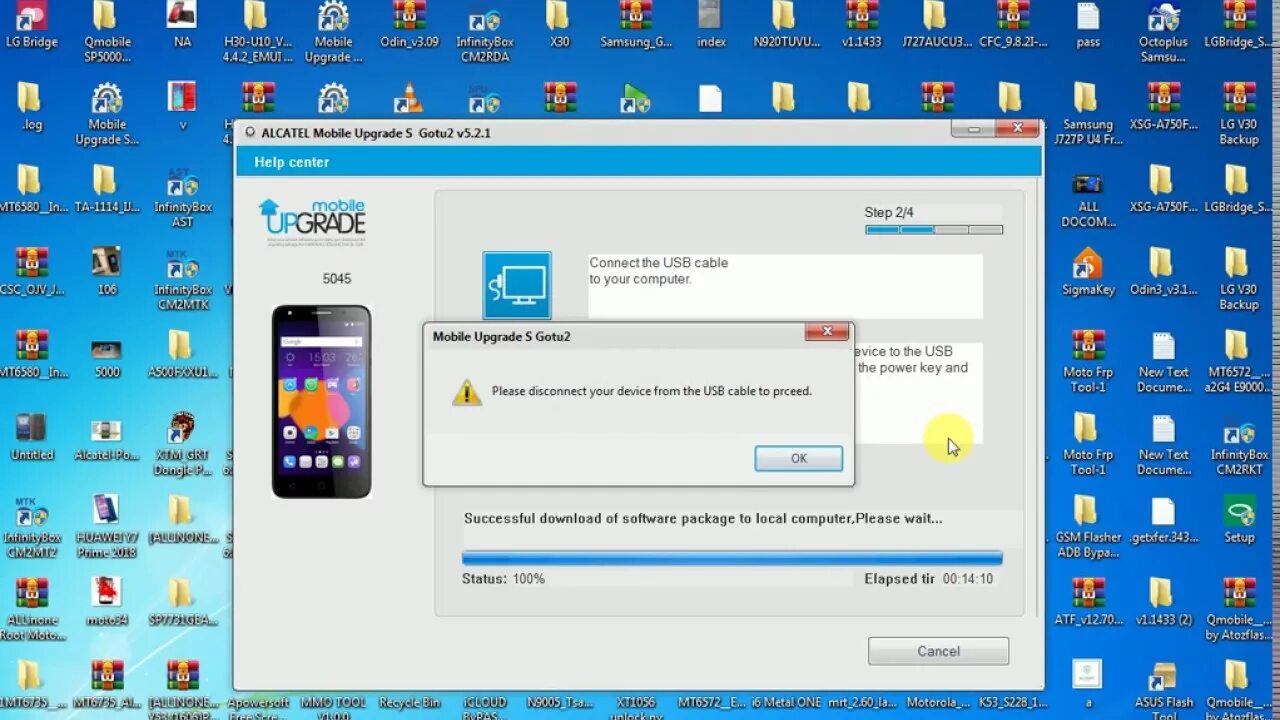Open the index desktop file
1280x720 pixels.
coord(710,26)
